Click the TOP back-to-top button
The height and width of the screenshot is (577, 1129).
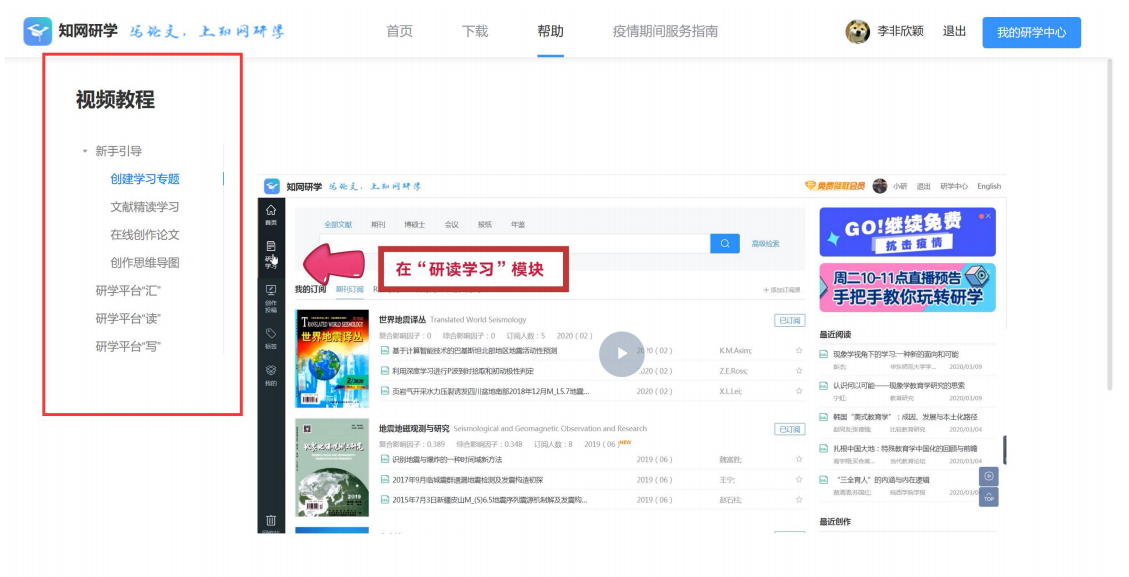point(988,497)
